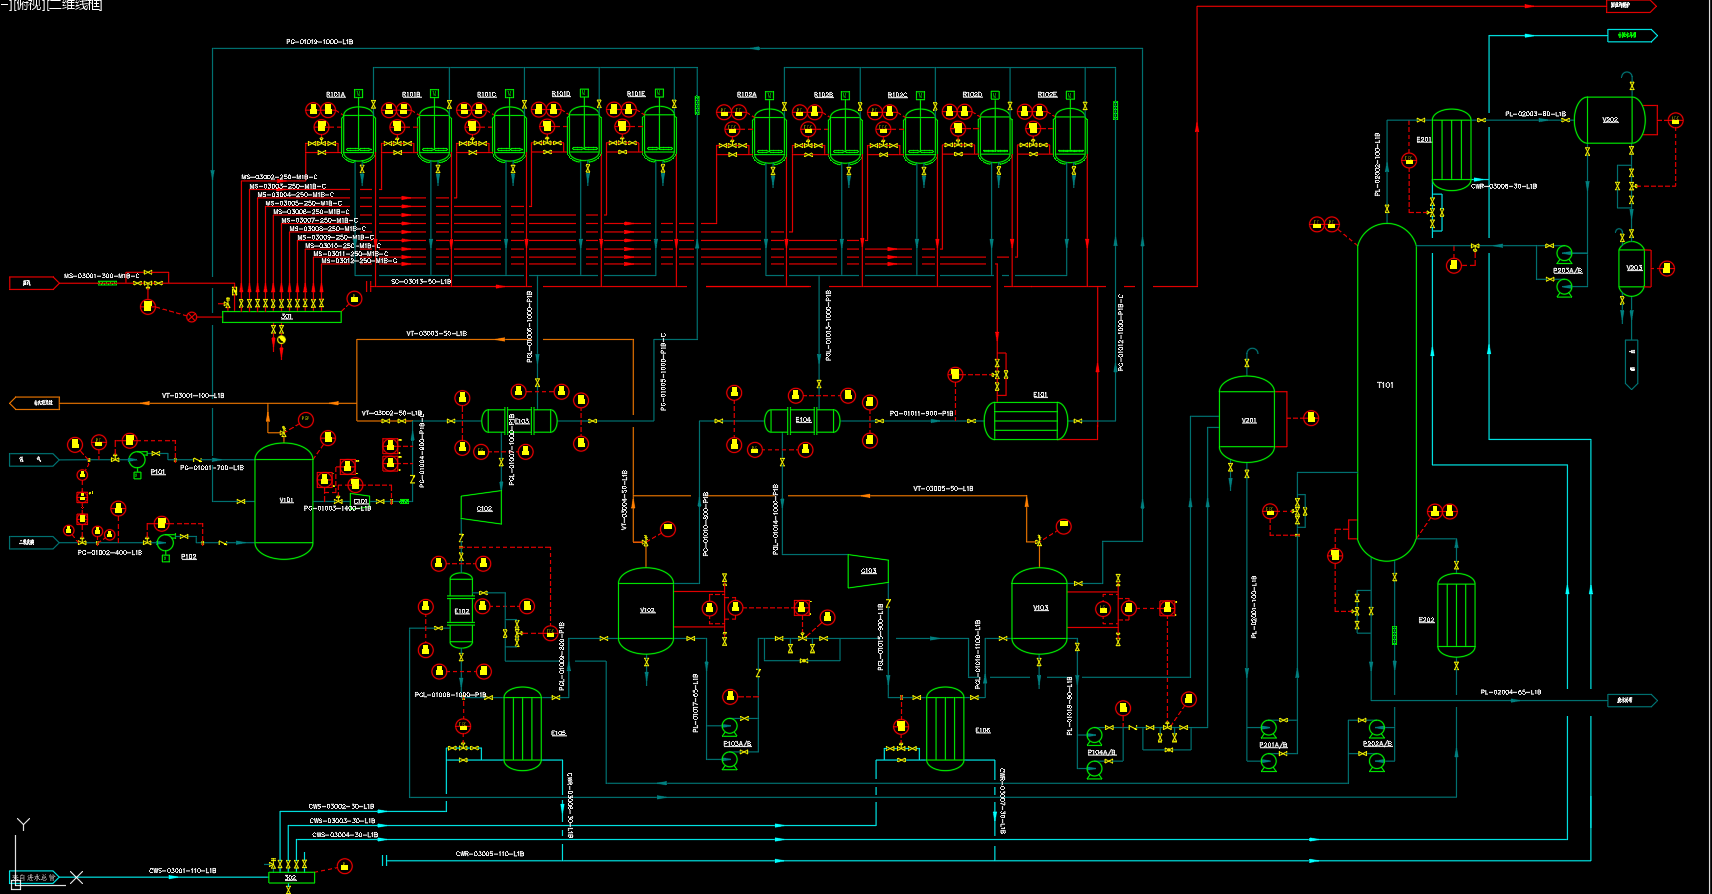The width and height of the screenshot is (1712, 894).
Task: Click the V101 vessel symbol
Action: tap(284, 500)
